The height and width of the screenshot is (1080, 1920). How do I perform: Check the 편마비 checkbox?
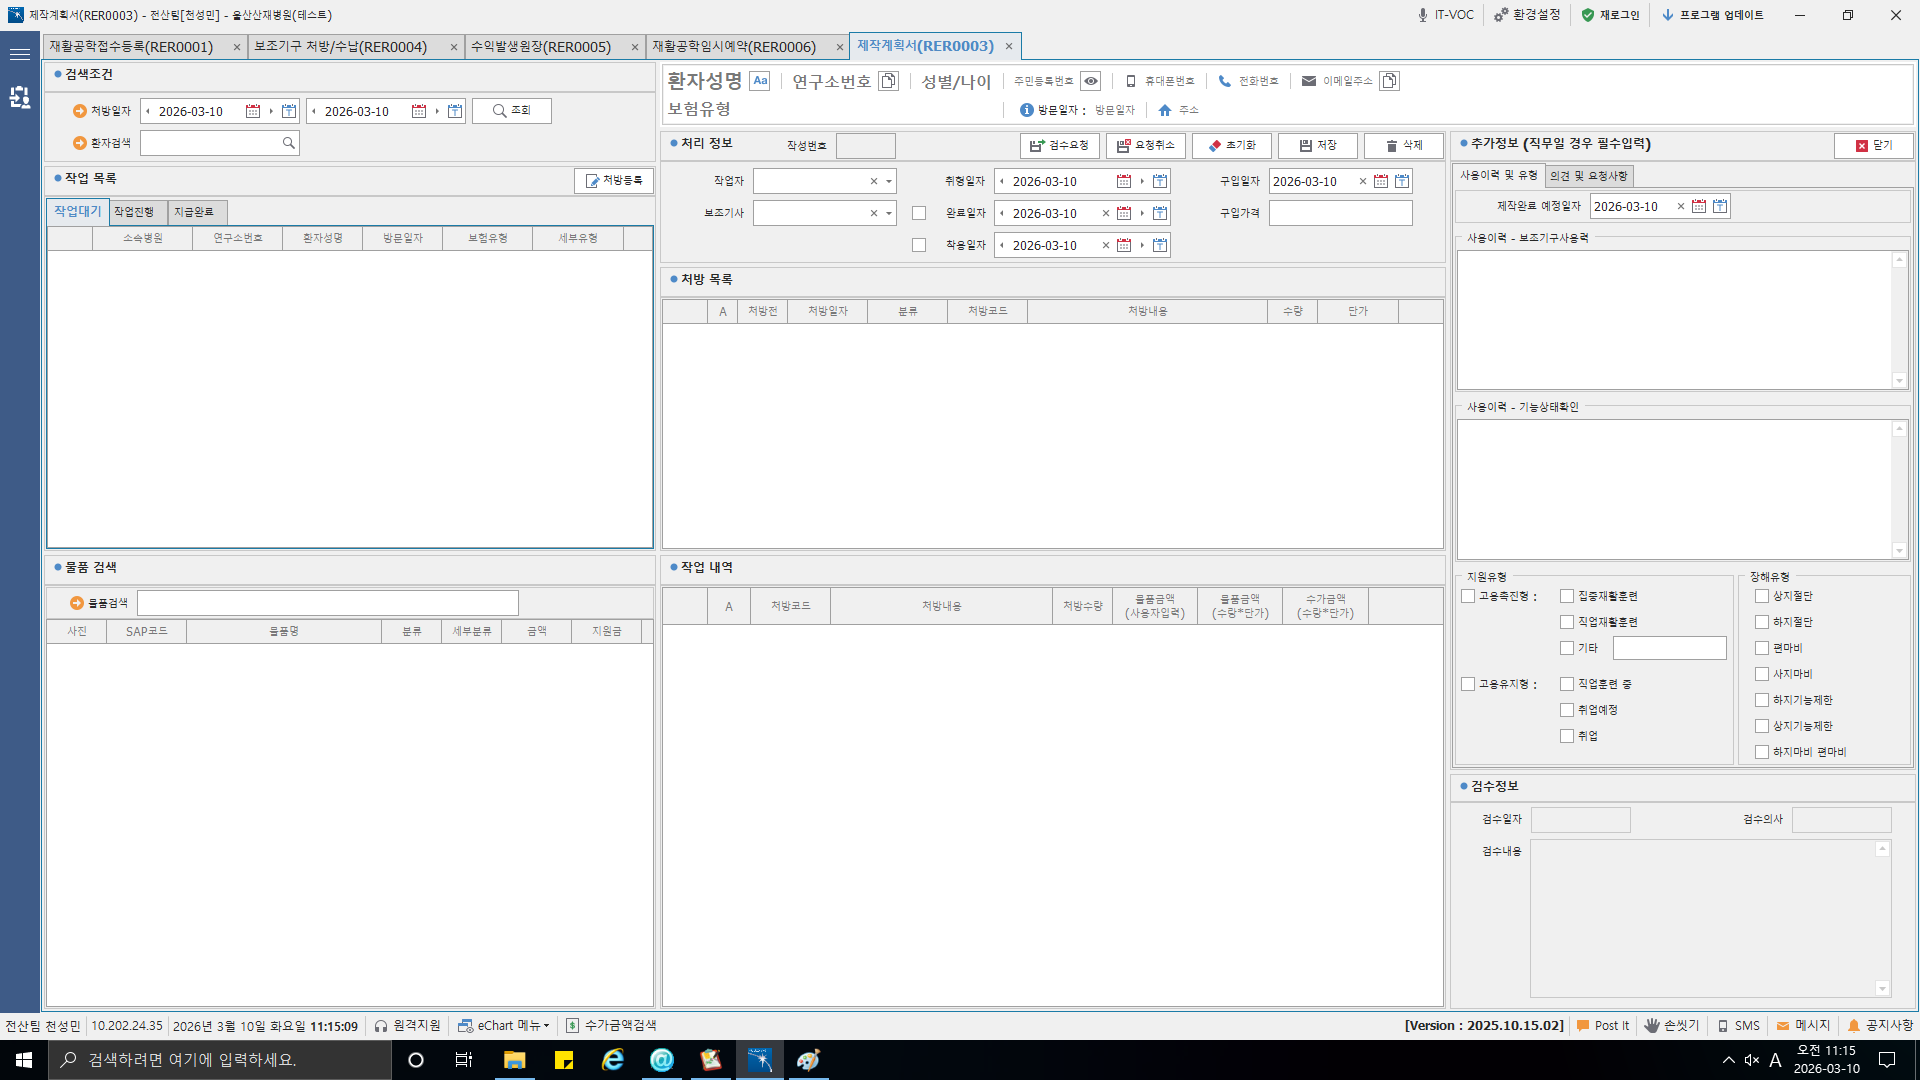pyautogui.click(x=1762, y=648)
